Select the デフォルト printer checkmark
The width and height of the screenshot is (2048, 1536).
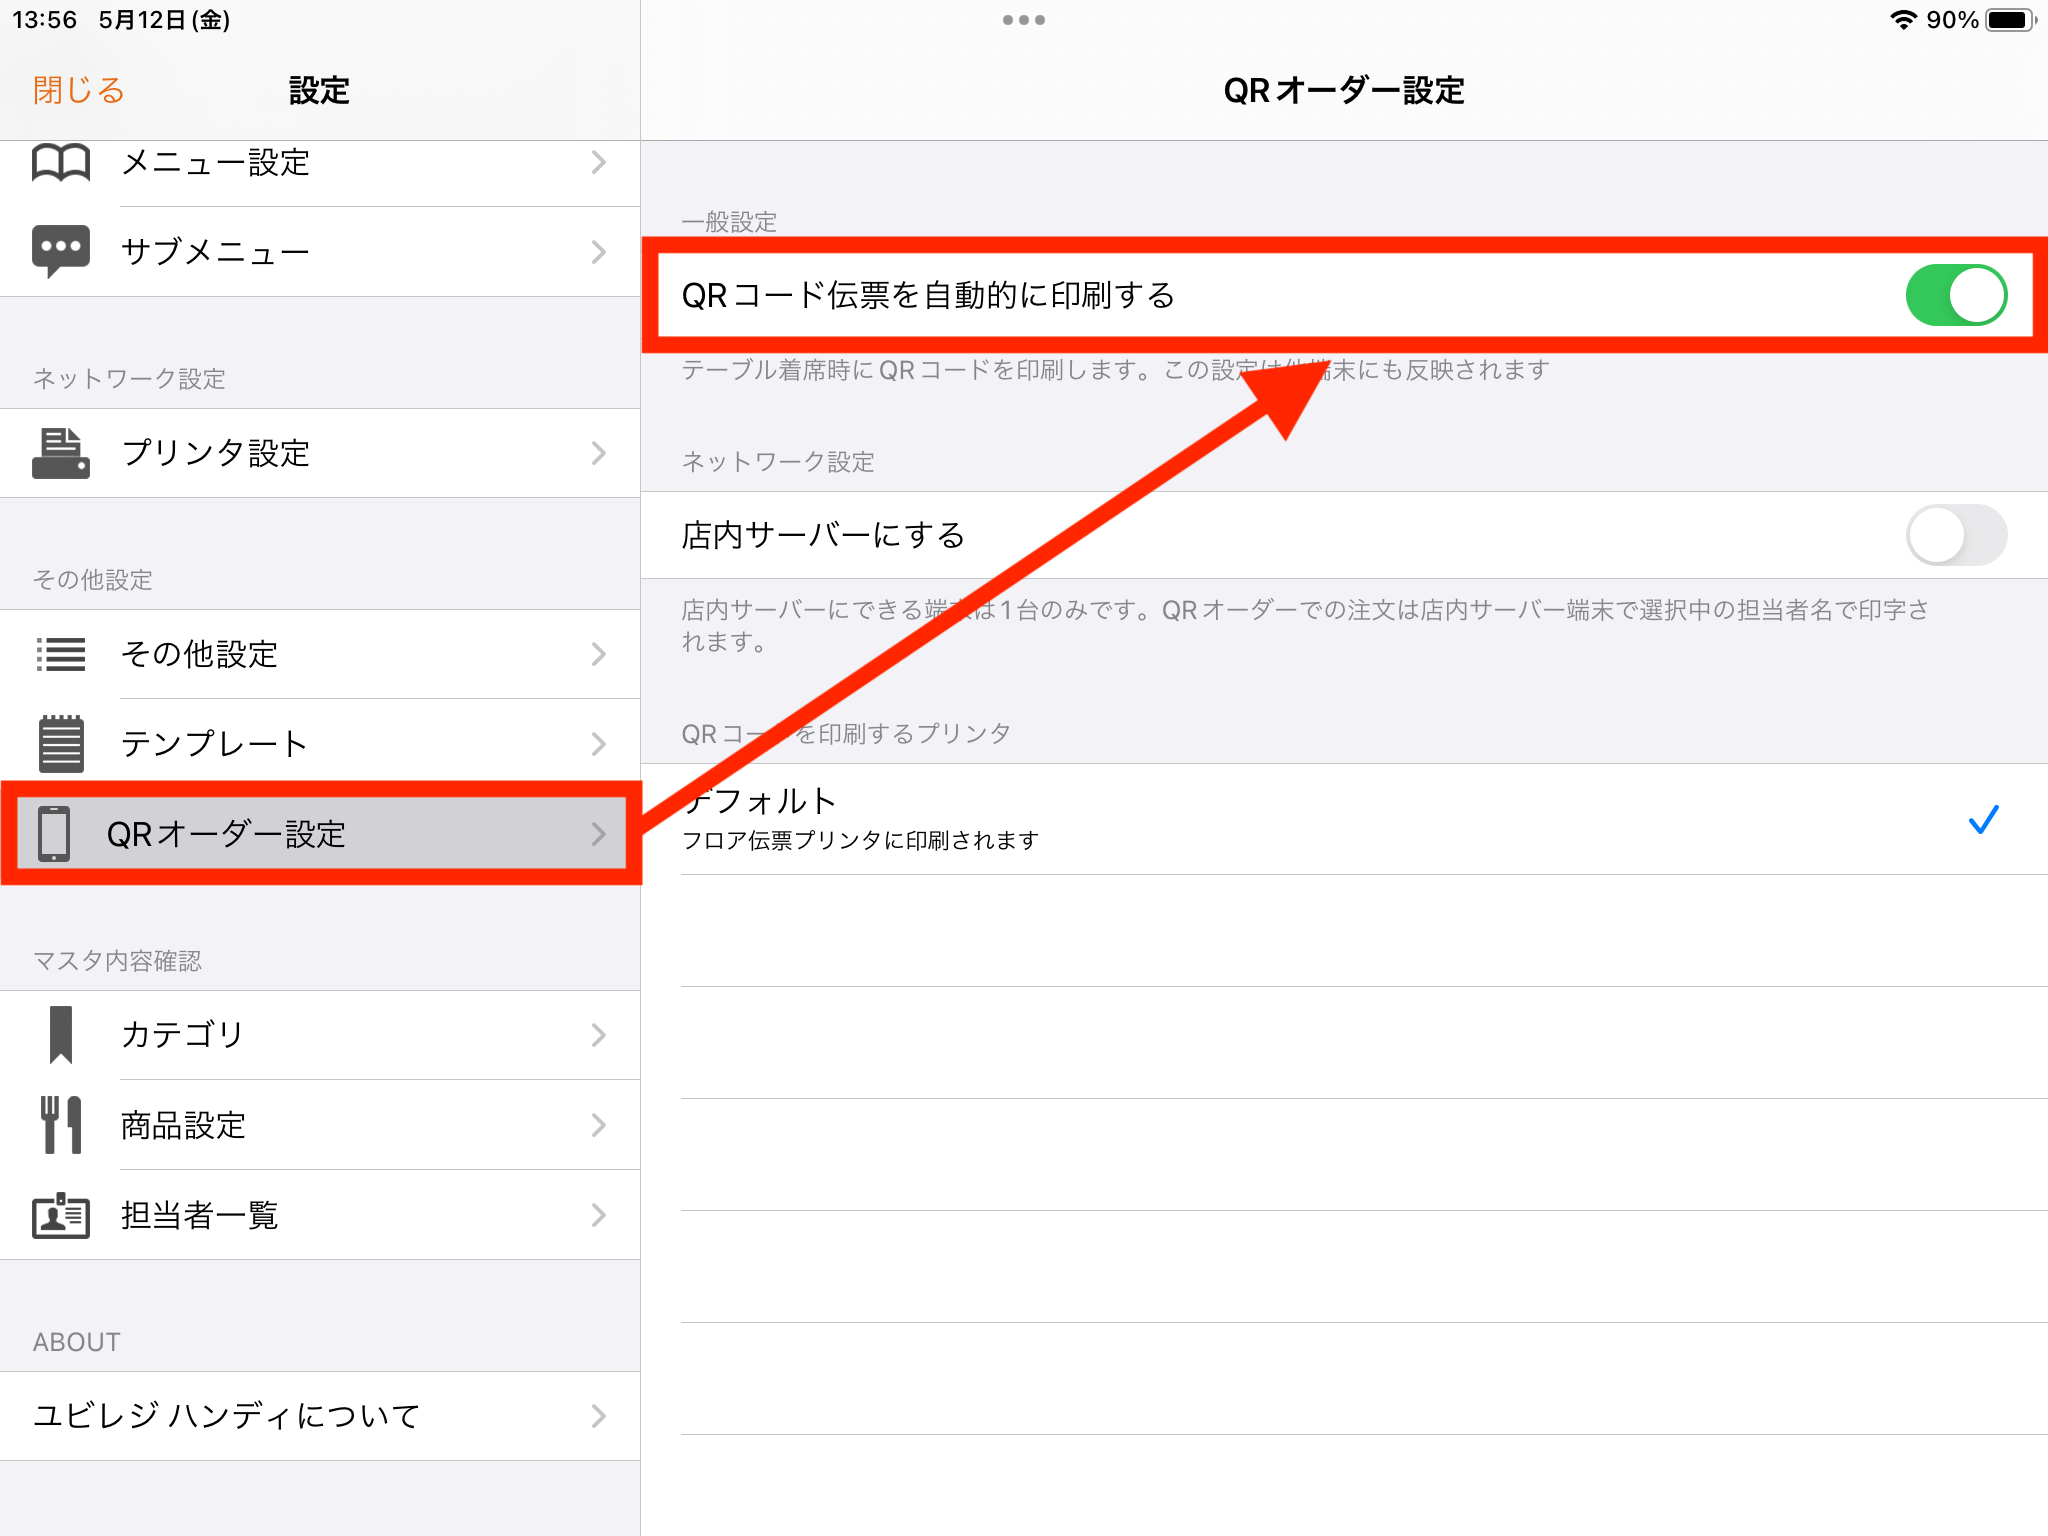[1983, 819]
